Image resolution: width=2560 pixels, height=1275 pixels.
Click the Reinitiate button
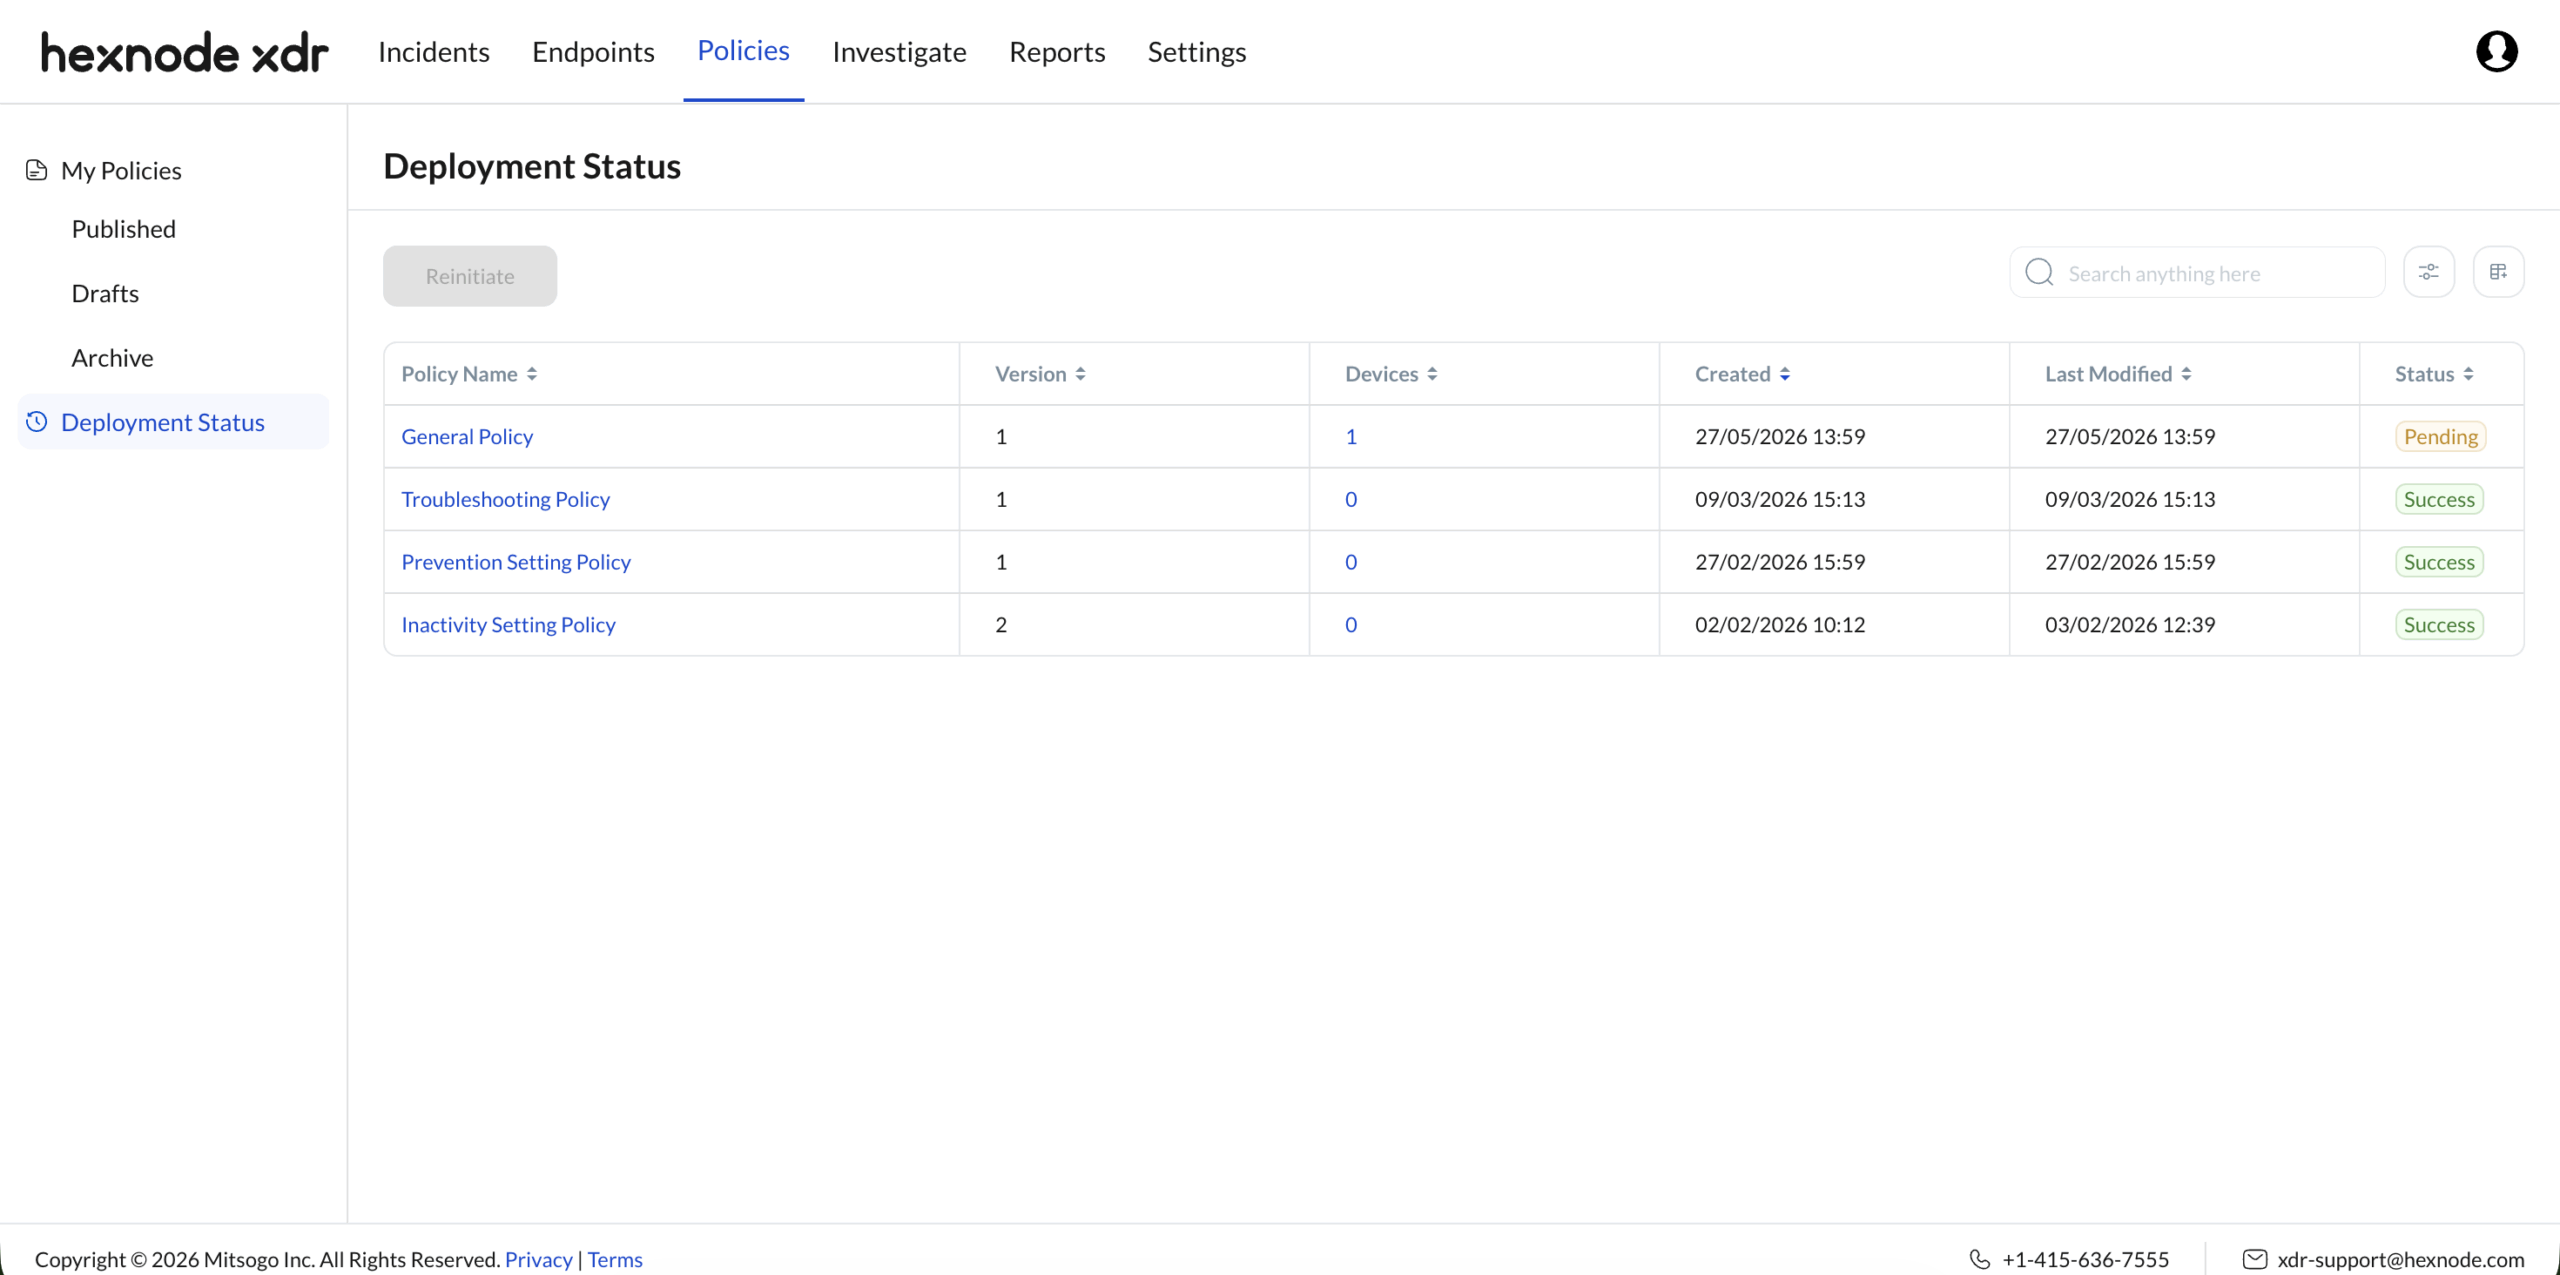click(x=470, y=276)
